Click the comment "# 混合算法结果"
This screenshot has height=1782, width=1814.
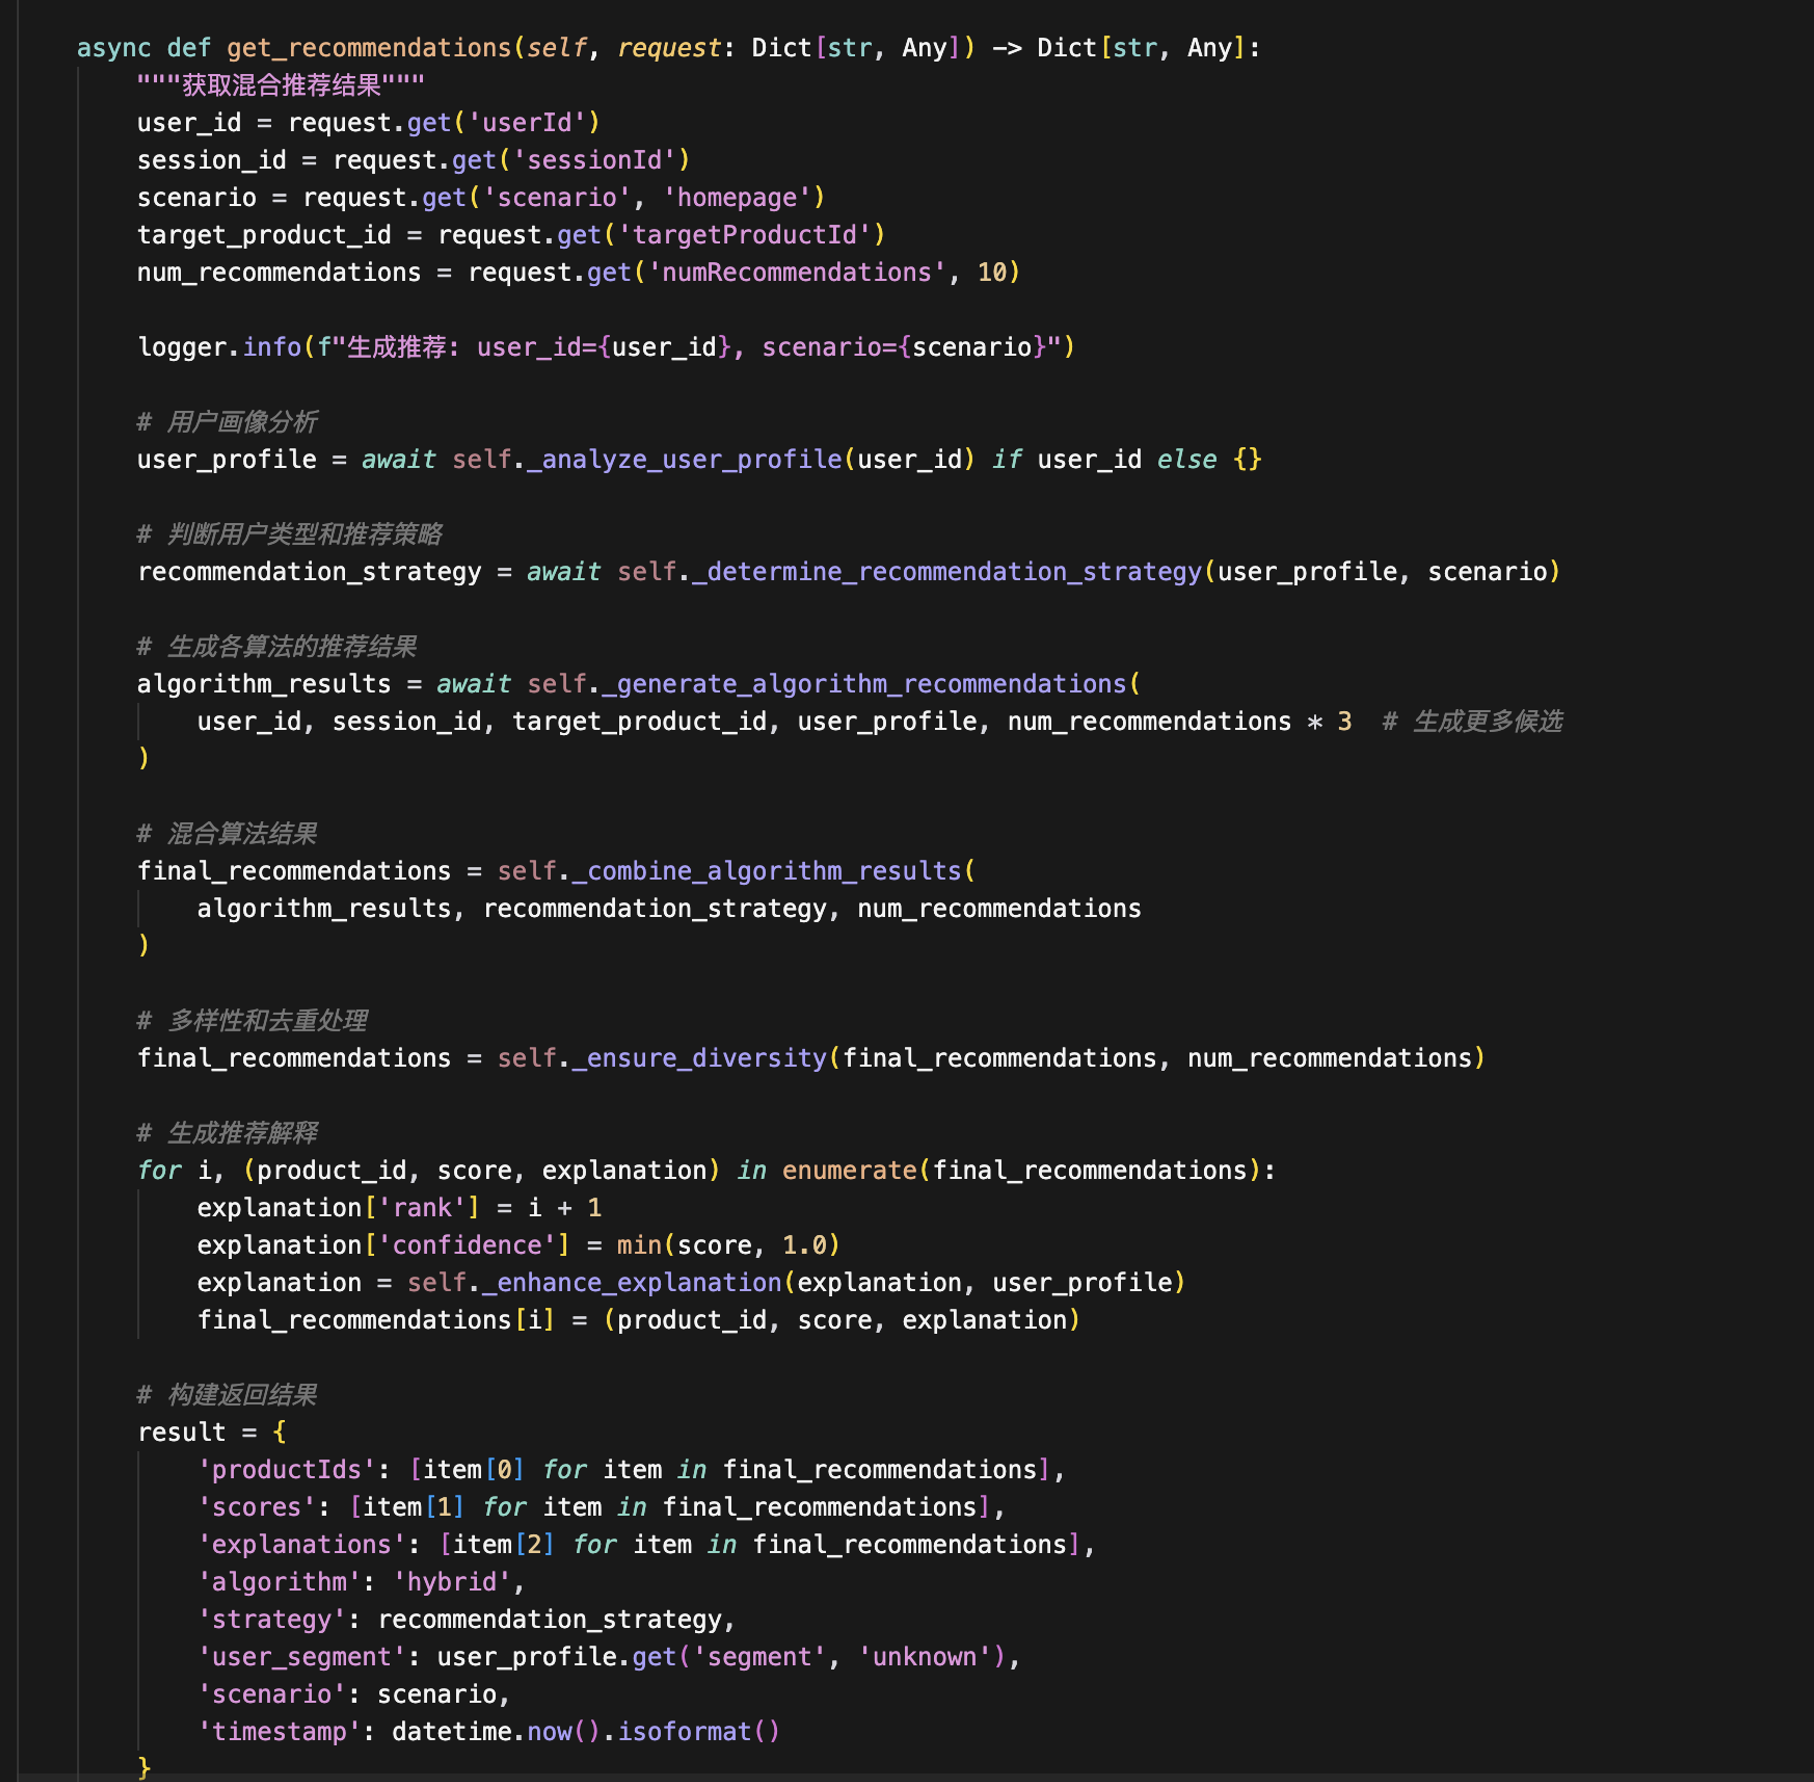[x=227, y=833]
